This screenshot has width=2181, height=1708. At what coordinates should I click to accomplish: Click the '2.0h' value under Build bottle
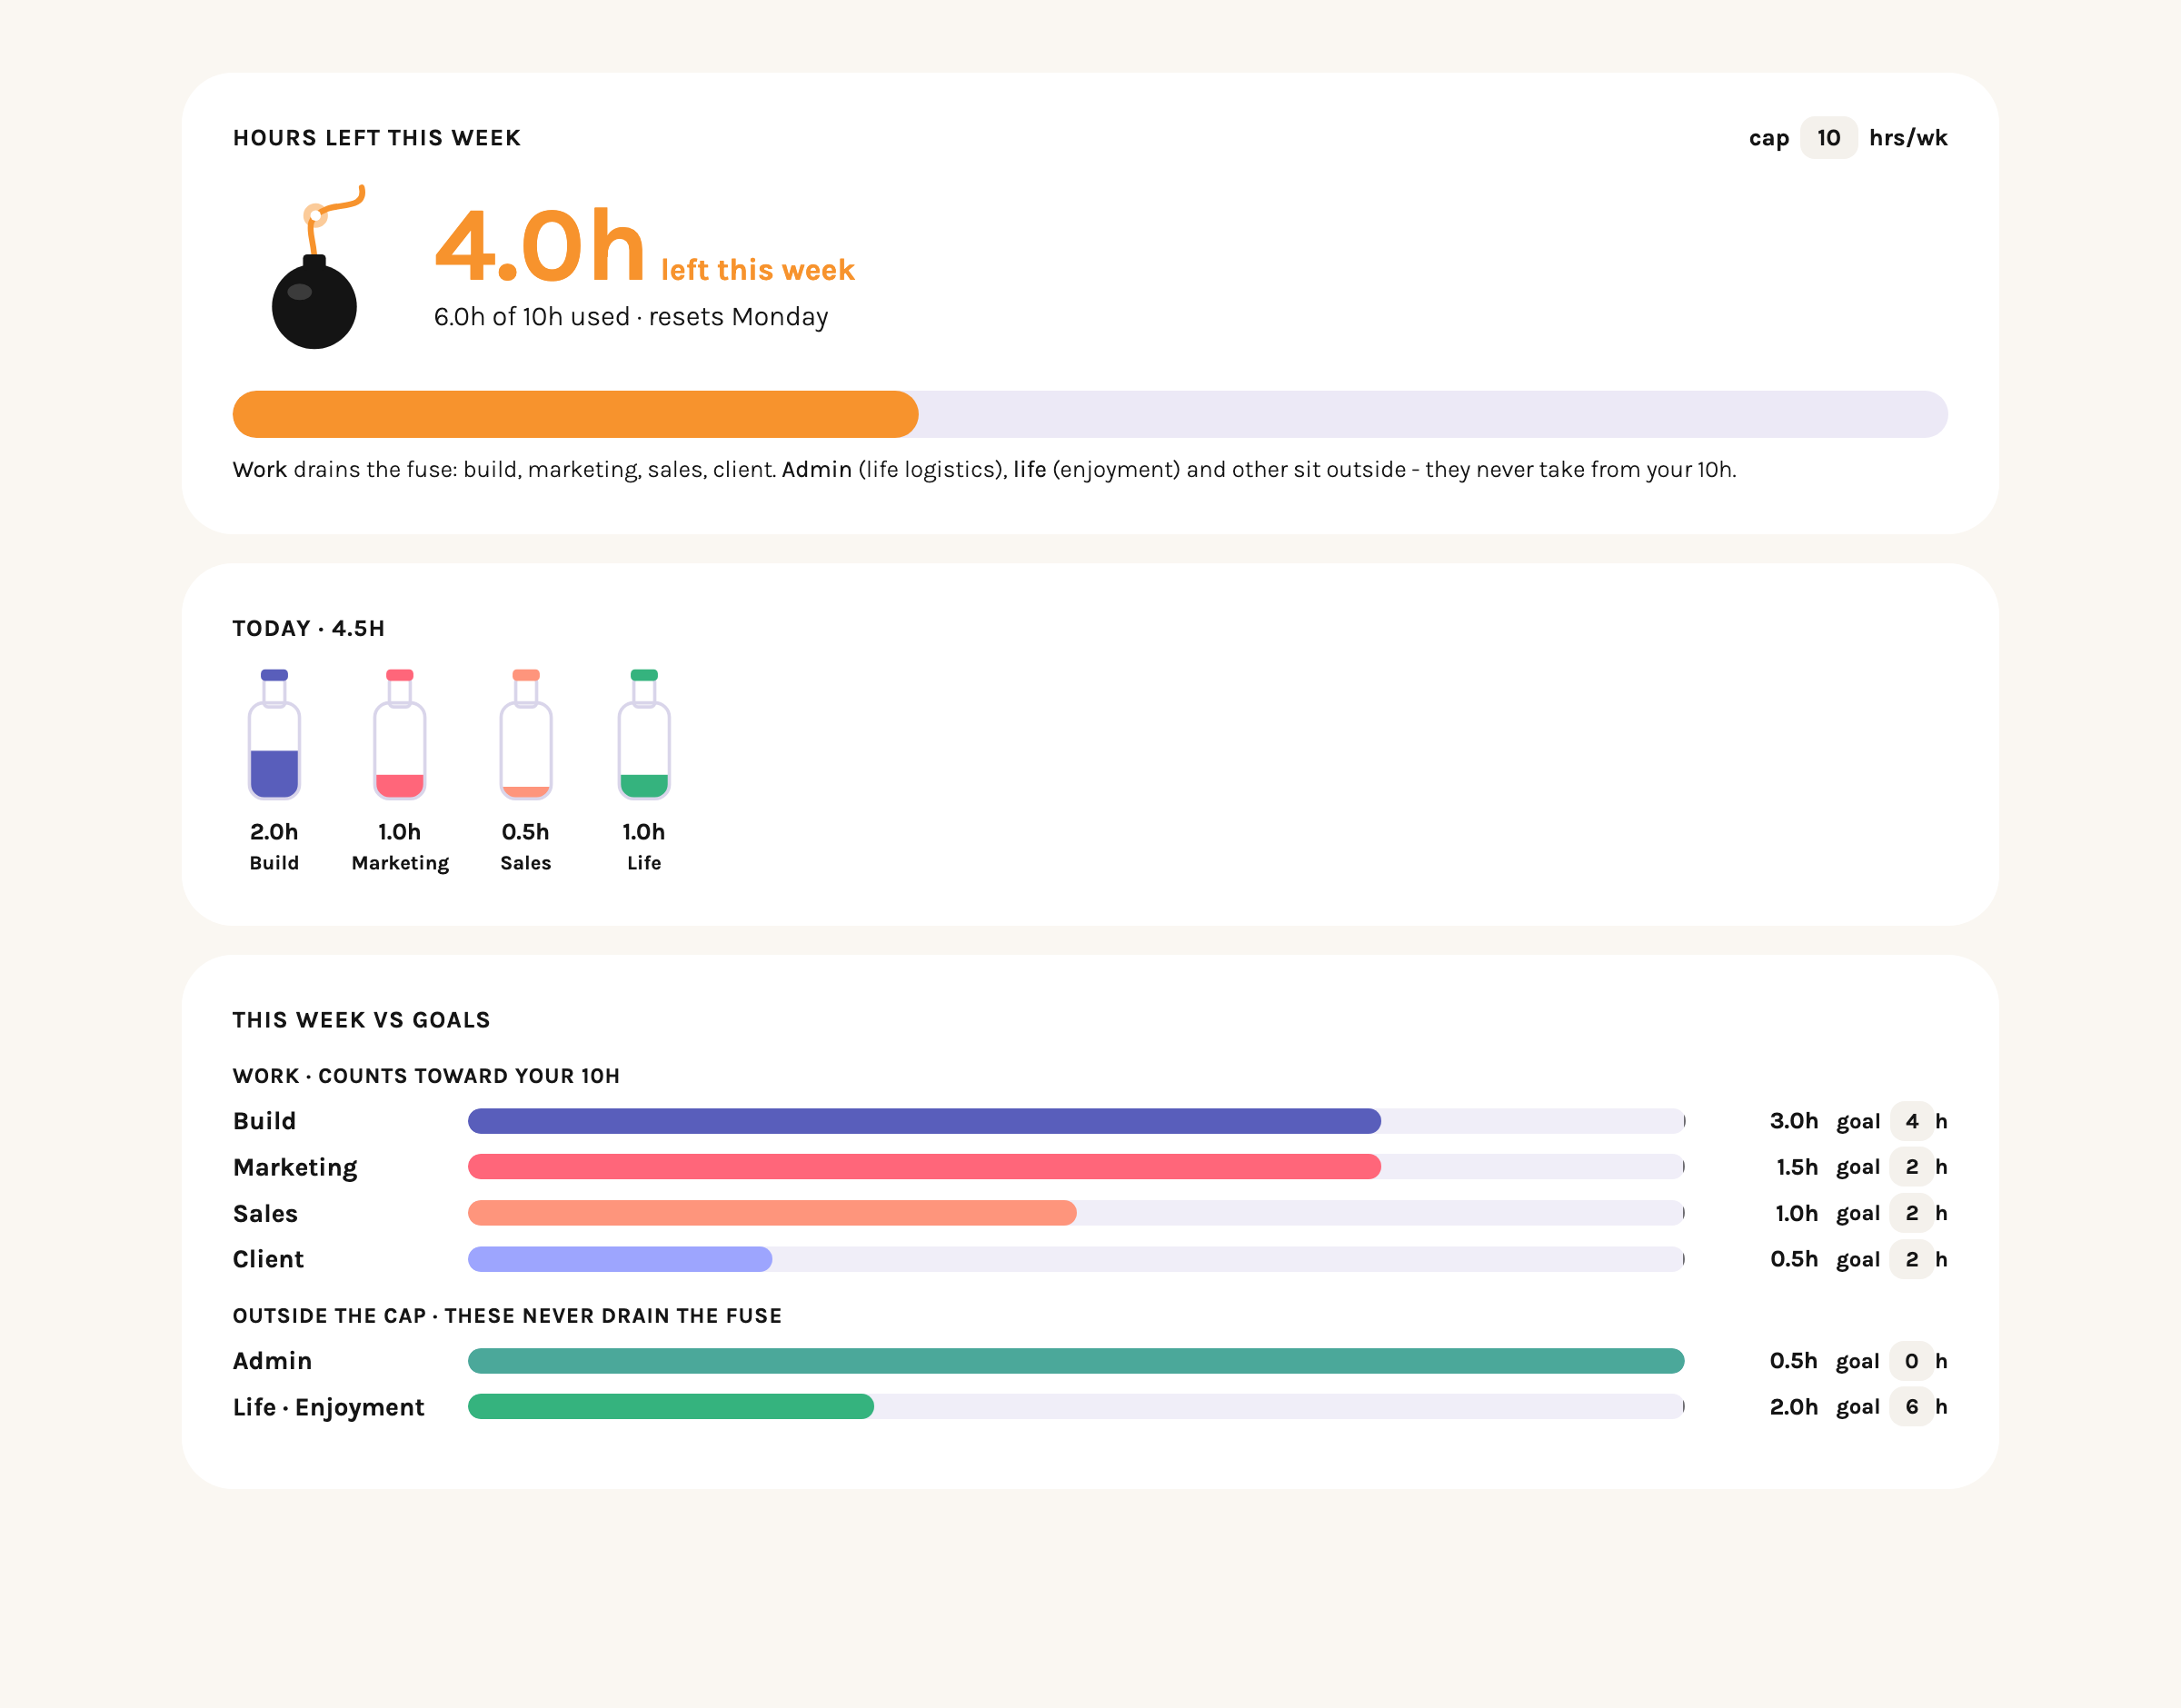pyautogui.click(x=274, y=832)
